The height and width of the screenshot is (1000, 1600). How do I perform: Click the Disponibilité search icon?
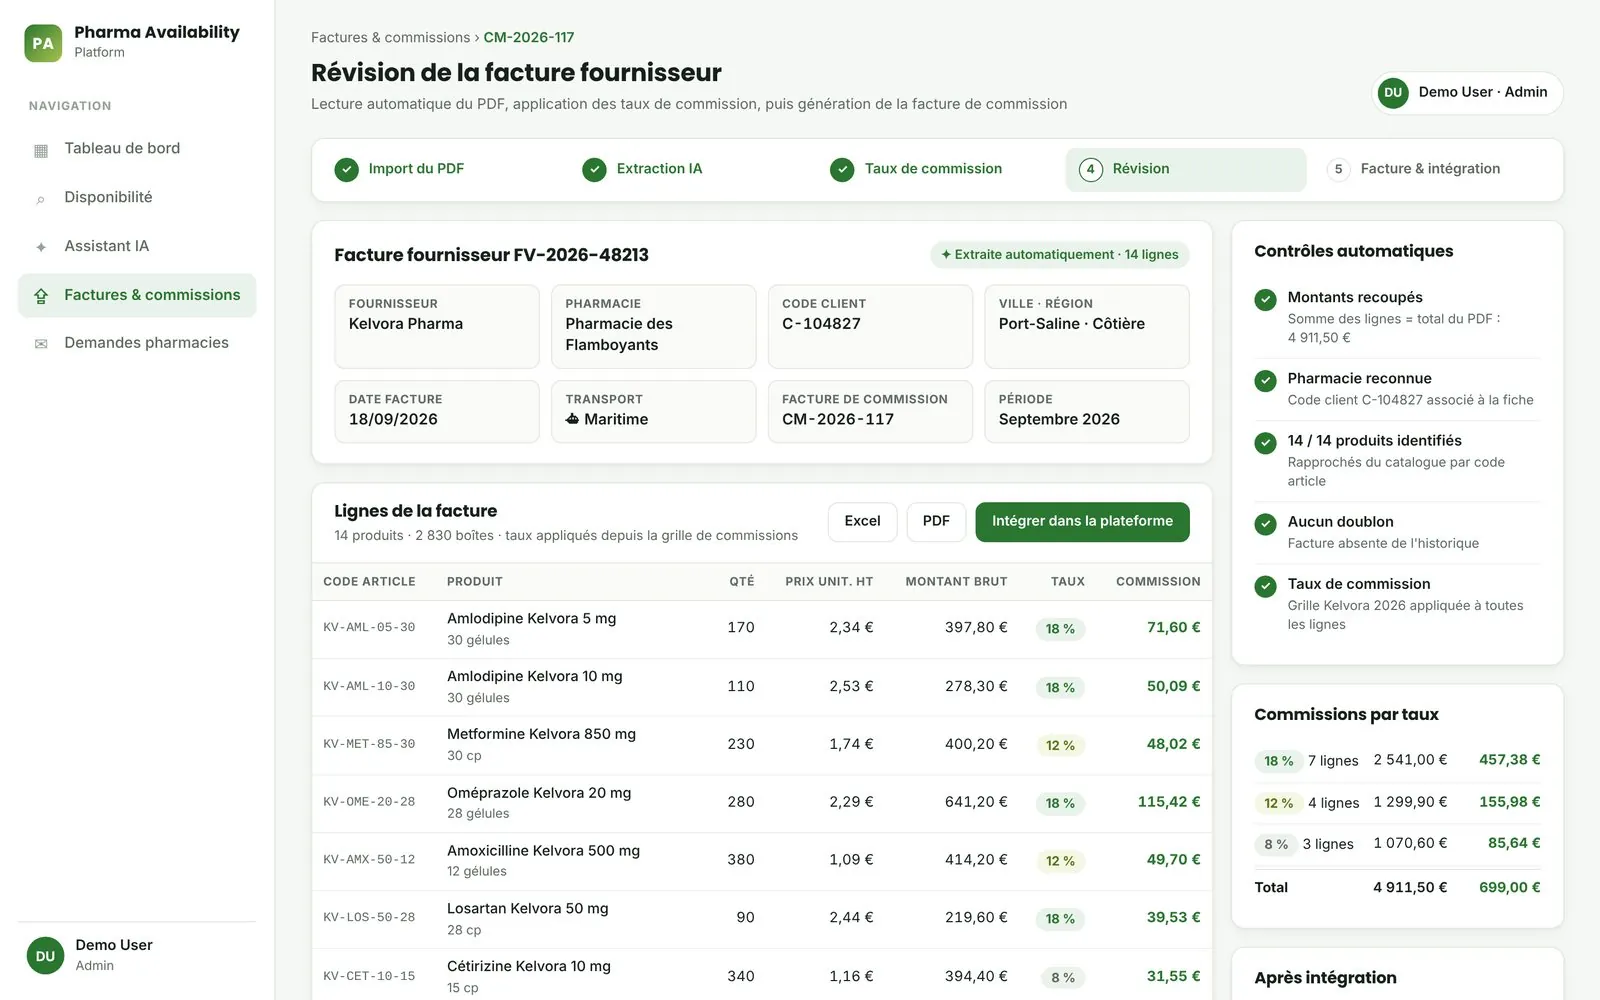tap(41, 199)
